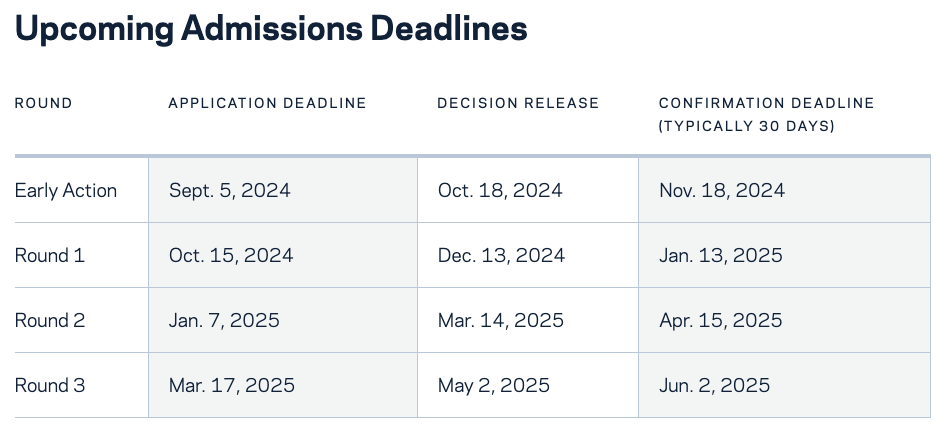The width and height of the screenshot is (946, 439).
Task: Select the Mar. 14, 2025 decision release
Action: [501, 320]
